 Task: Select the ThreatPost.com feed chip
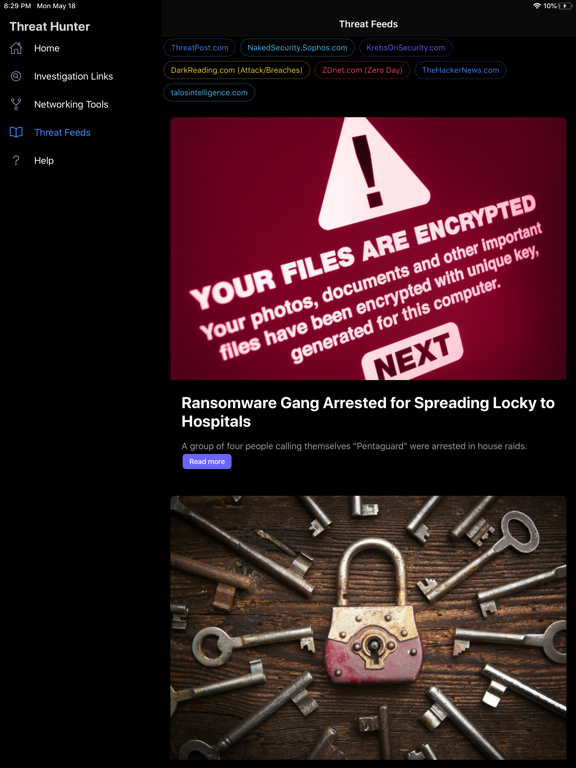pos(199,48)
